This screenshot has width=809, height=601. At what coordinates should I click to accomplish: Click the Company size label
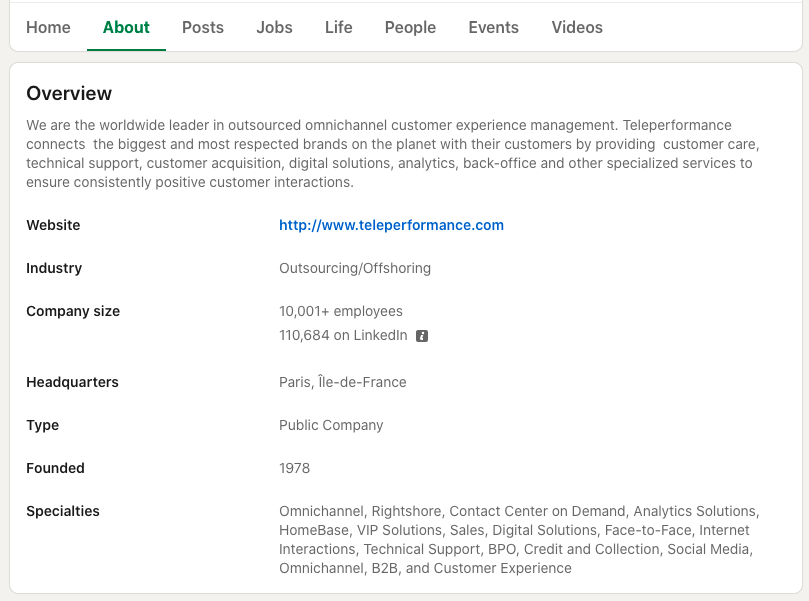[73, 311]
